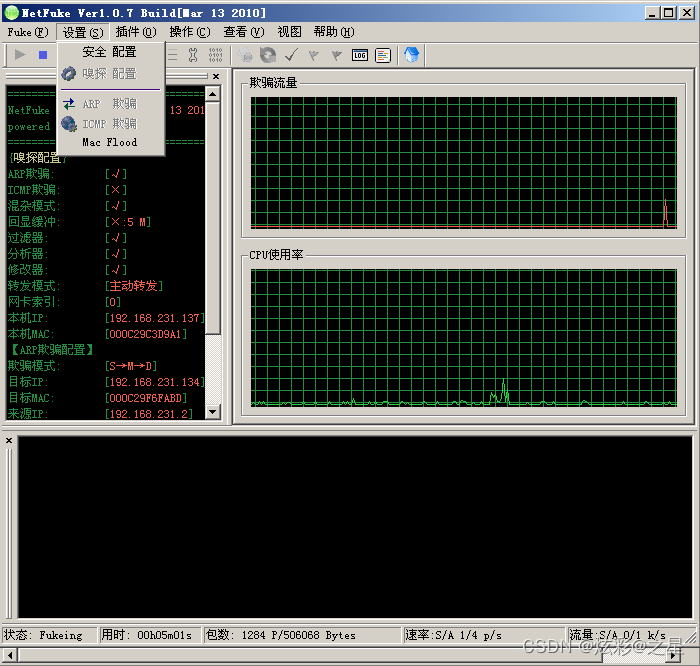Click config panel vertical scrollbar thumb
The height and width of the screenshot is (666, 700).
pyautogui.click(x=213, y=218)
